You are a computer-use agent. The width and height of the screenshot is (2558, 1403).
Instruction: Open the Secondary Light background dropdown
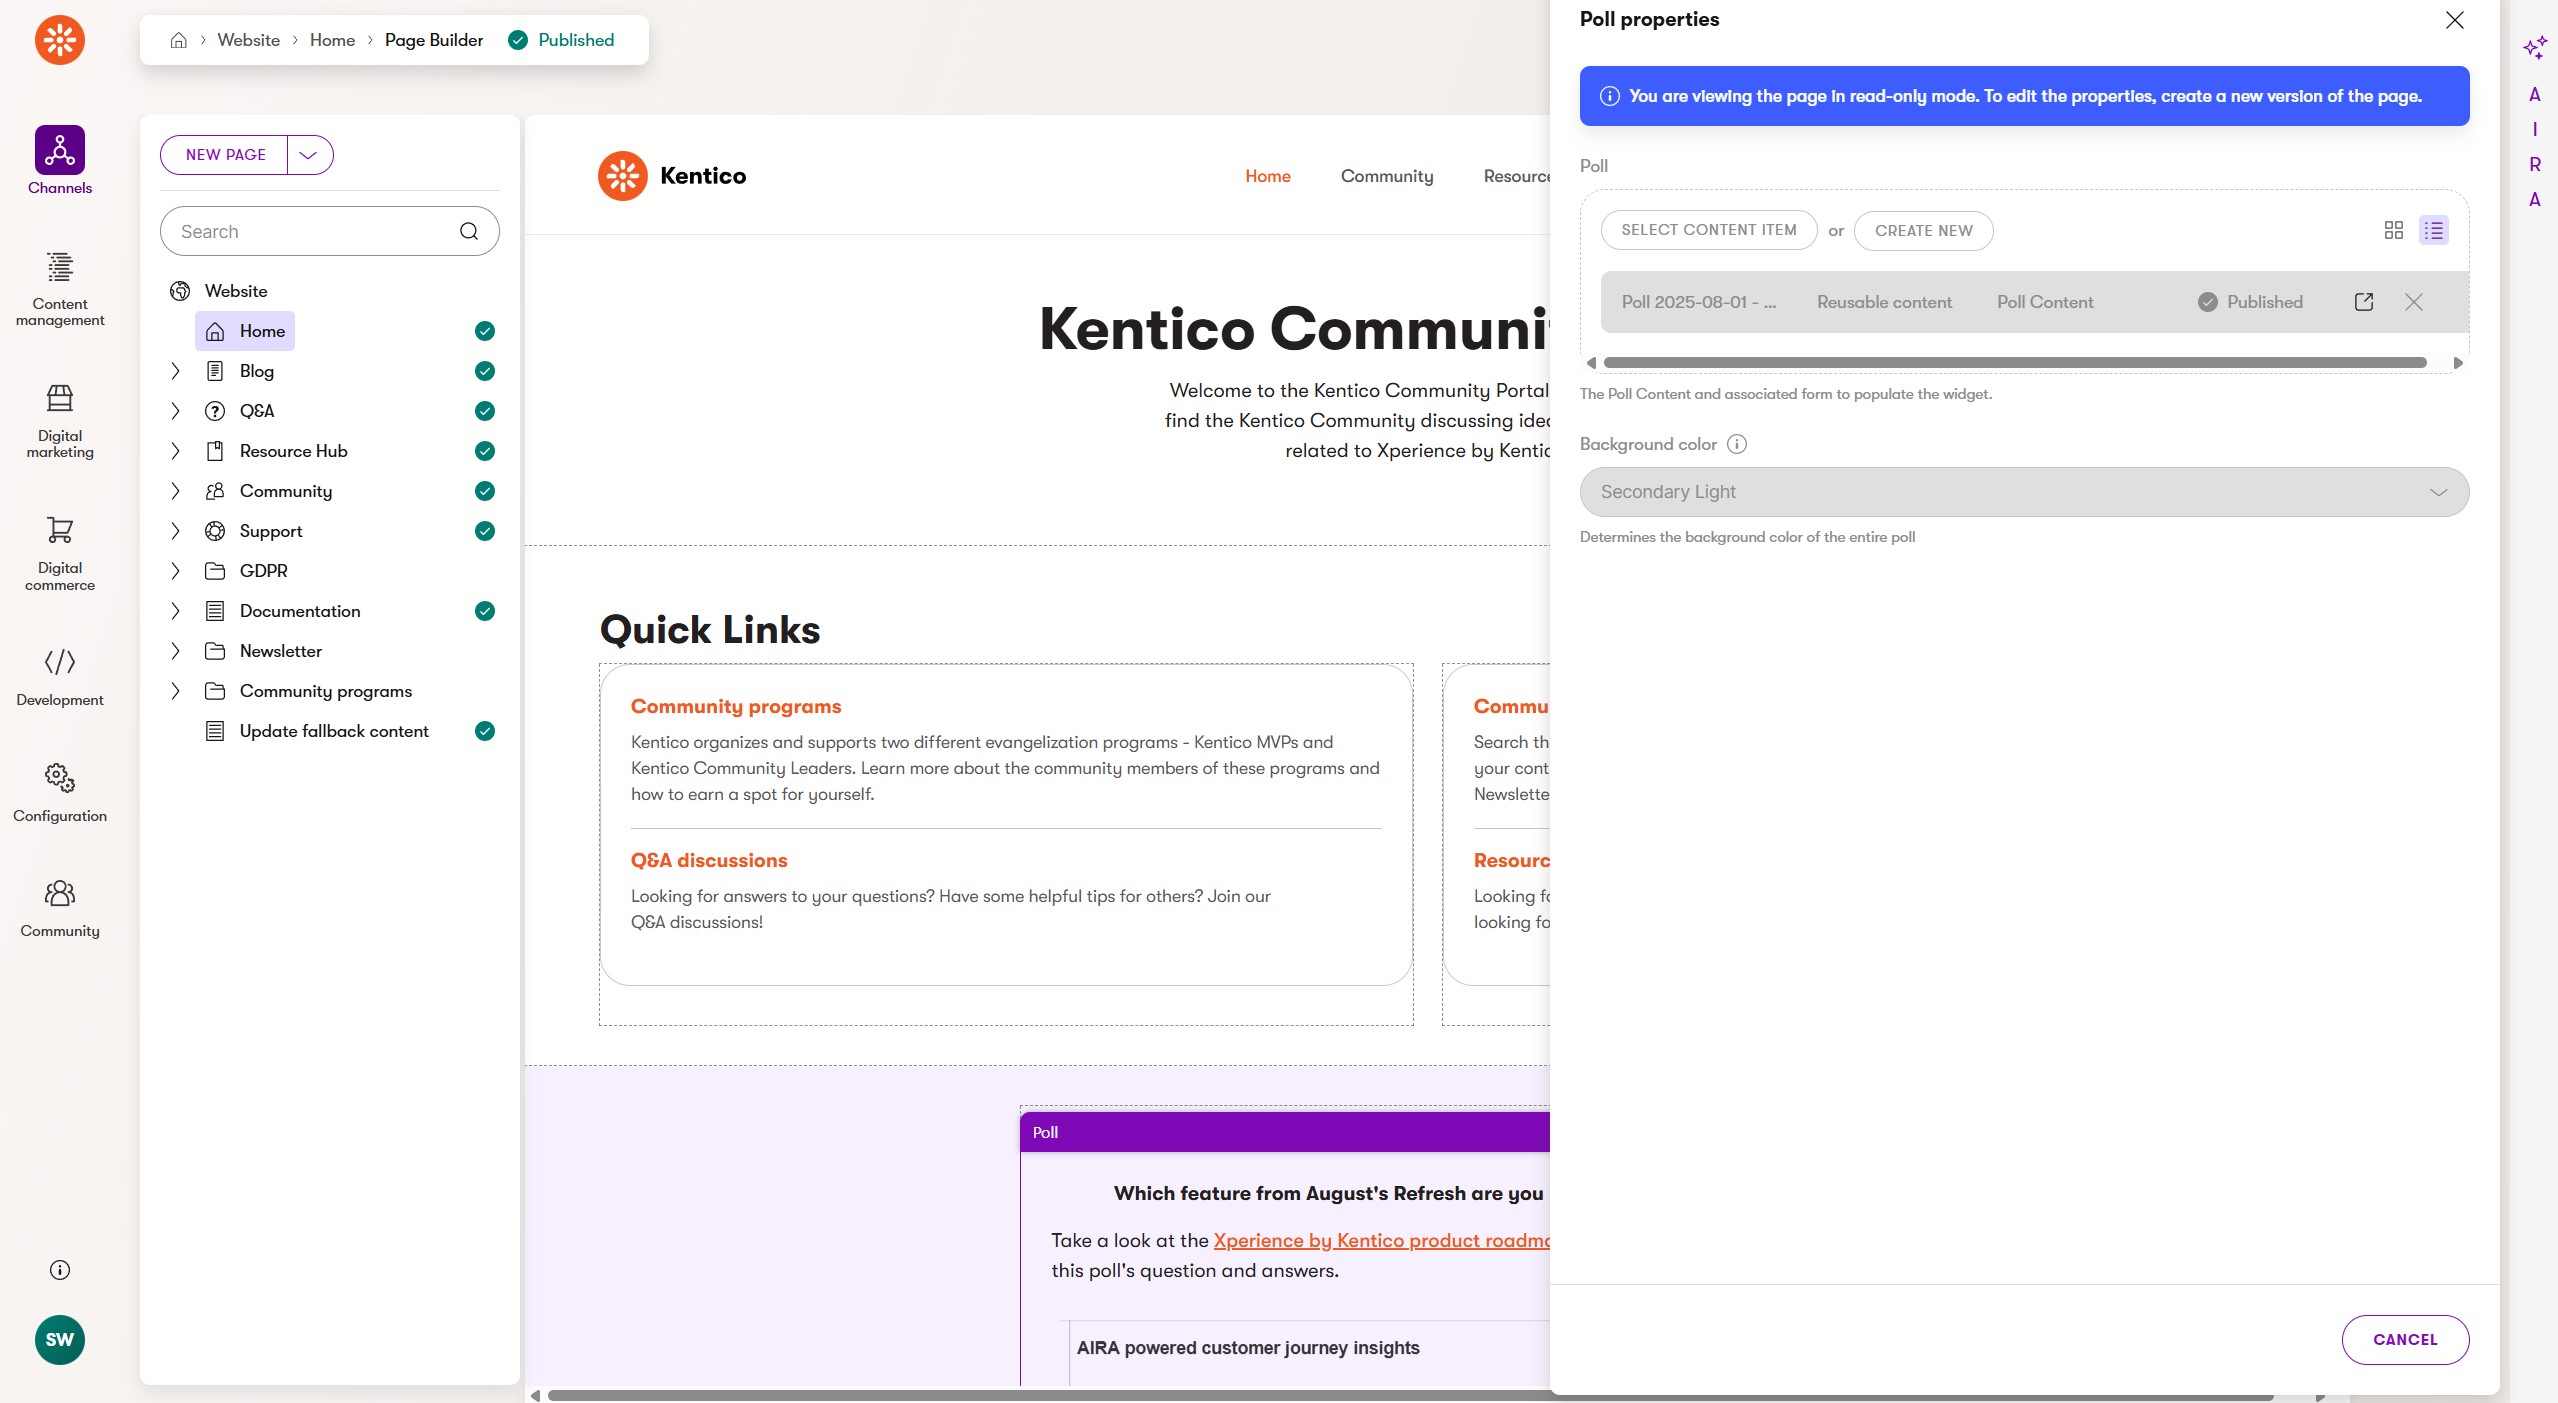(x=2024, y=492)
